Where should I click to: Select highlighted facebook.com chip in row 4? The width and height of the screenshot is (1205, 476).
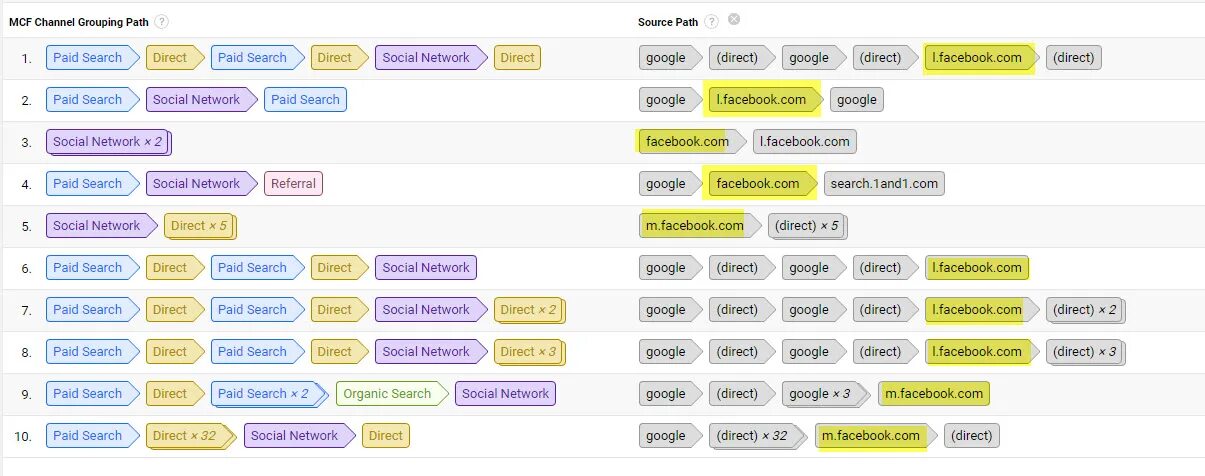758,184
